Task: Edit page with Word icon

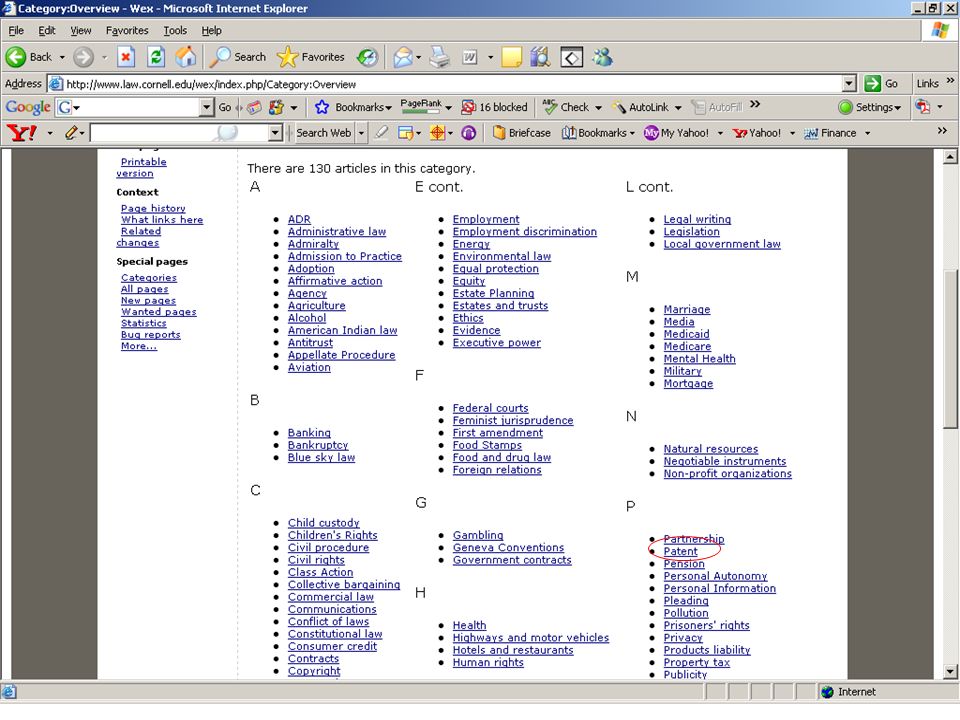Action: point(470,57)
